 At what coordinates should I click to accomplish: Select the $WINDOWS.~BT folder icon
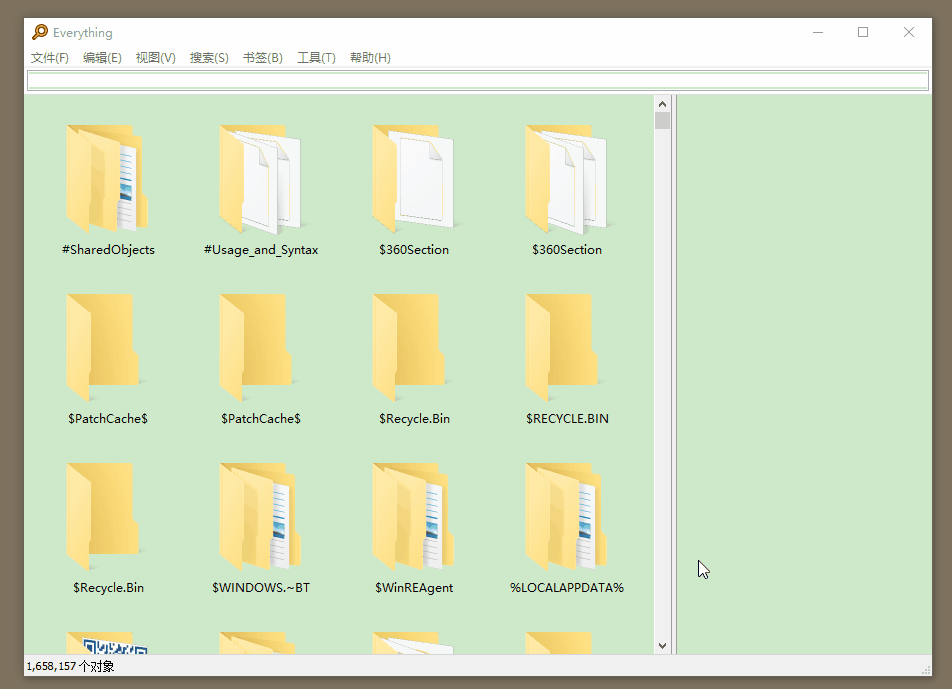point(260,517)
